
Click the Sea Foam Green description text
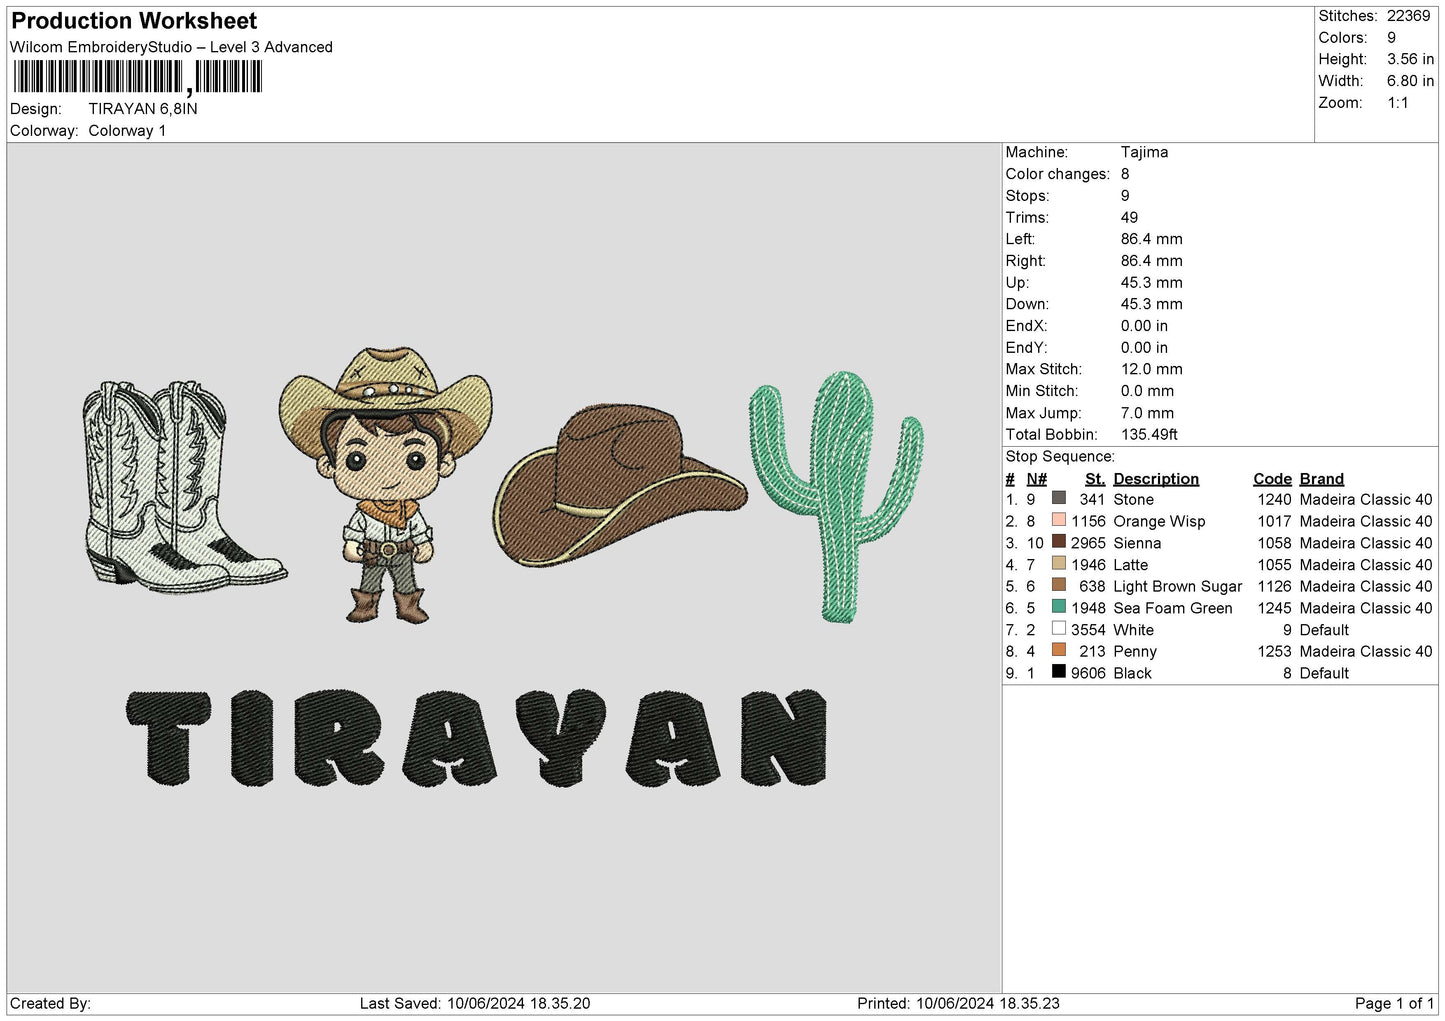click(x=1173, y=608)
